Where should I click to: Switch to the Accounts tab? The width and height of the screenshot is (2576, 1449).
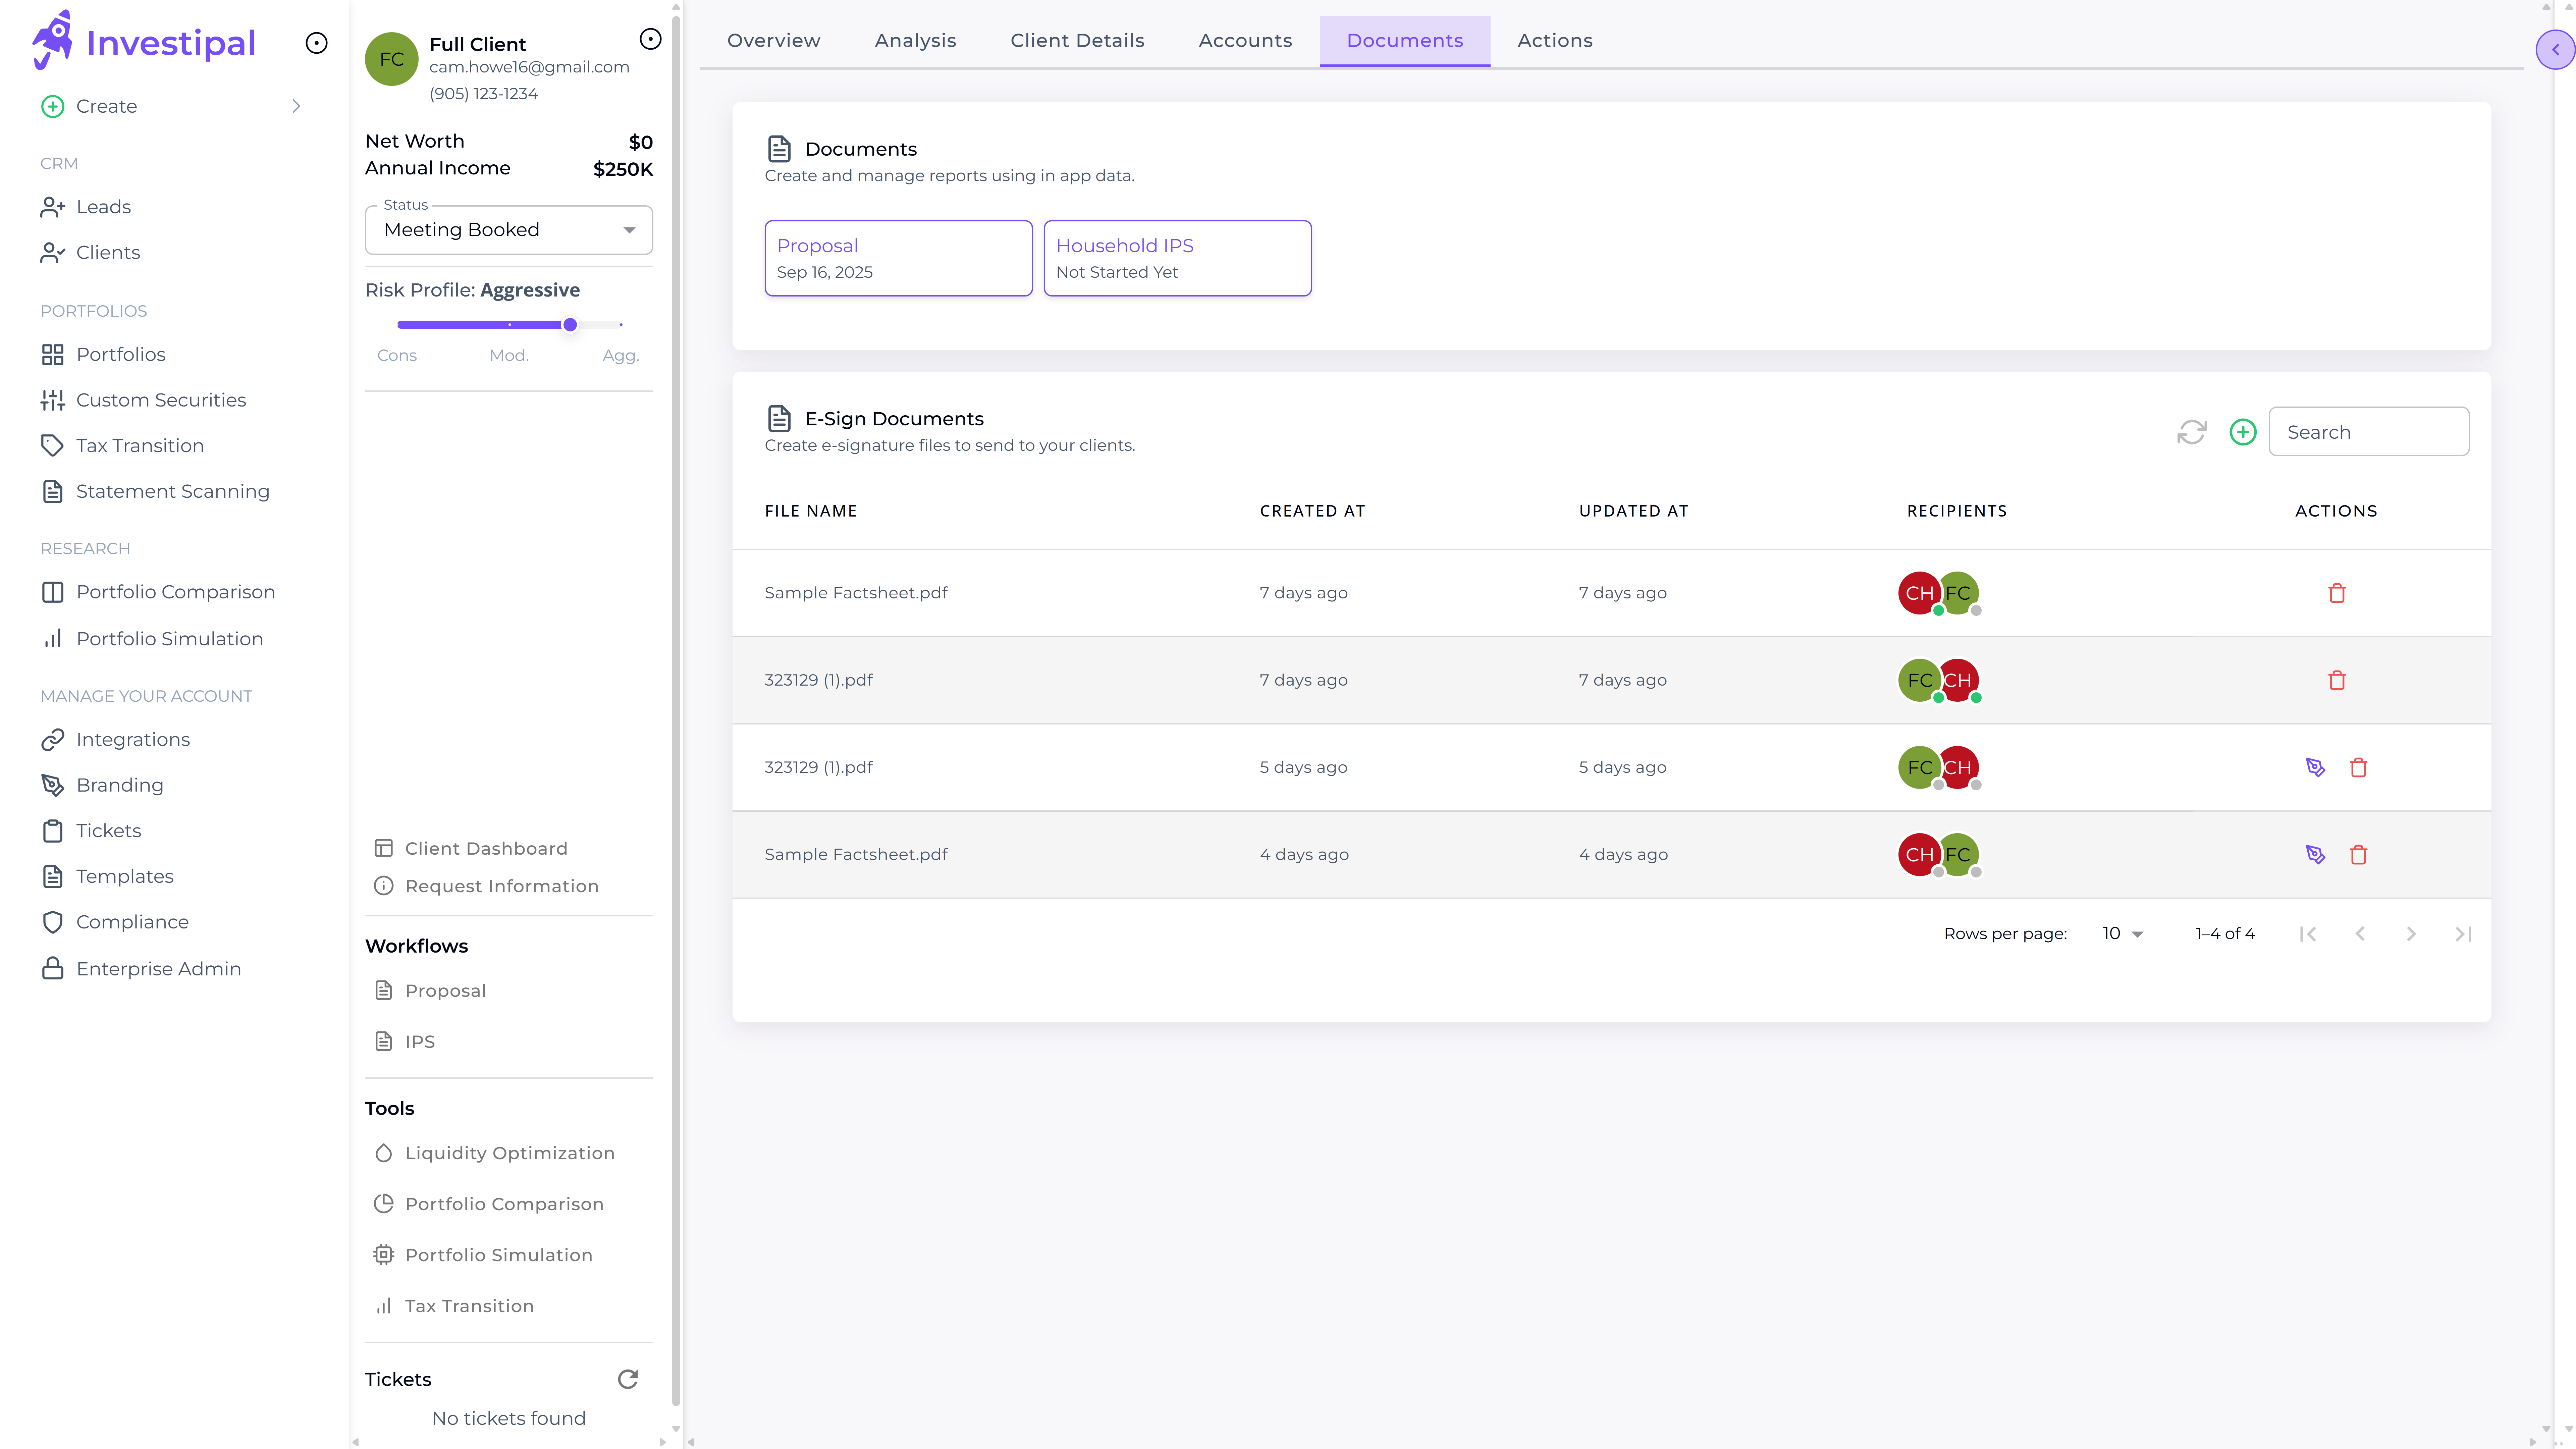point(1245,40)
